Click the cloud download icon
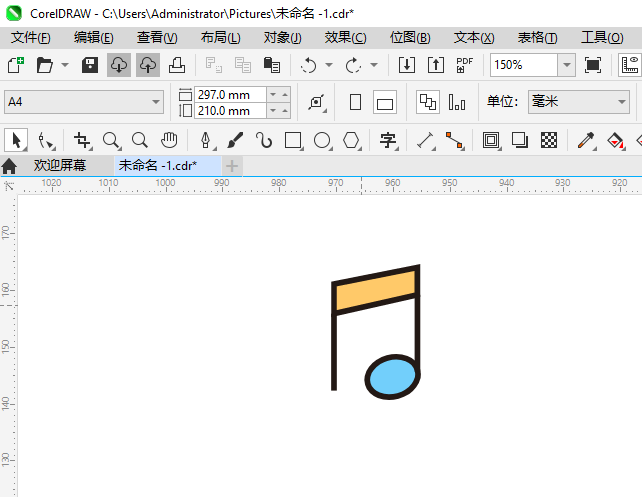 (119, 65)
